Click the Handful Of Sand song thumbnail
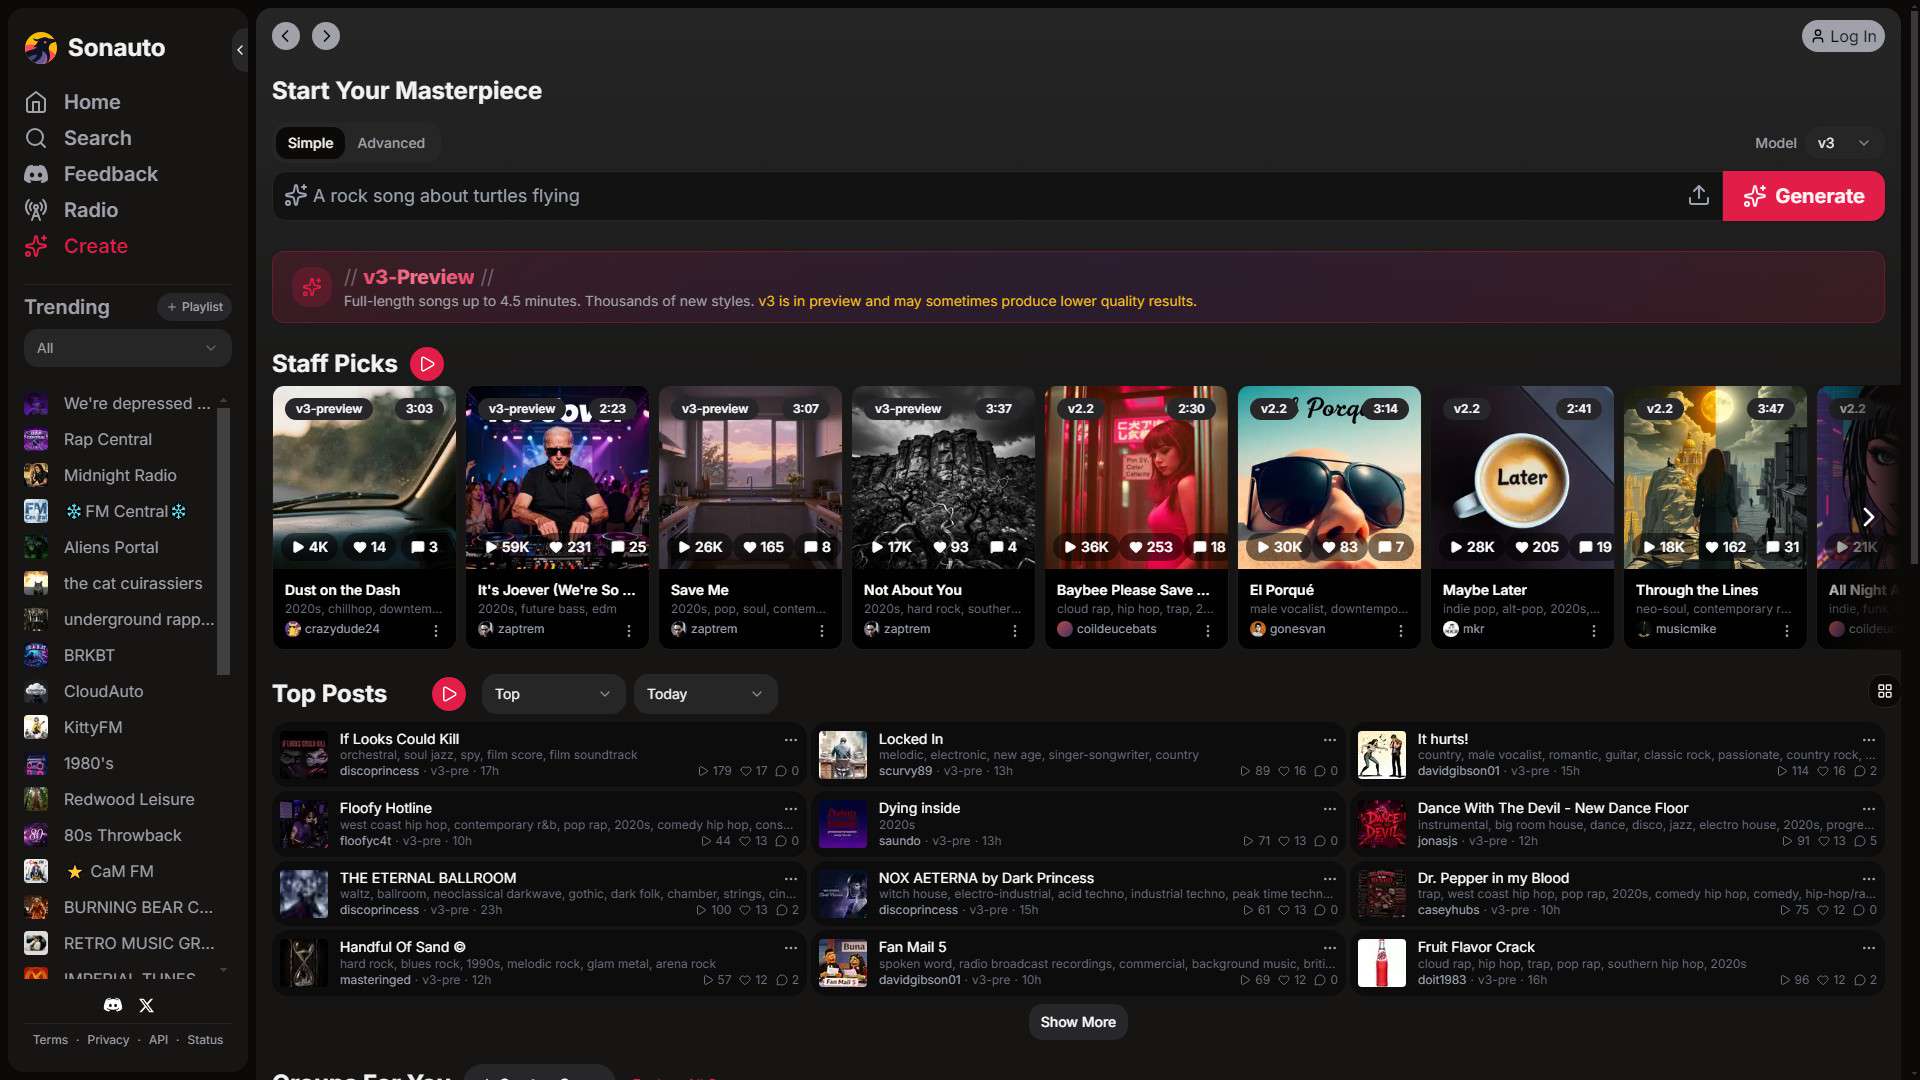This screenshot has height=1080, width=1920. tap(304, 963)
